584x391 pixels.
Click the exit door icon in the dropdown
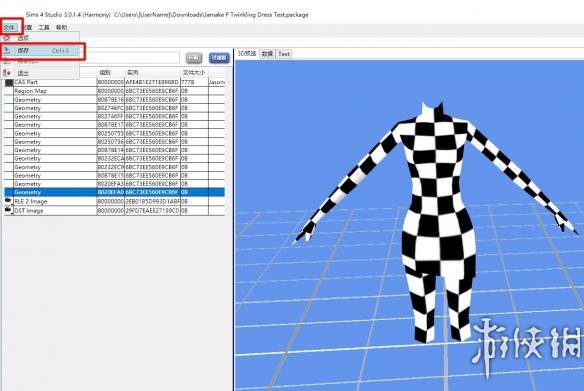[x=7, y=73]
